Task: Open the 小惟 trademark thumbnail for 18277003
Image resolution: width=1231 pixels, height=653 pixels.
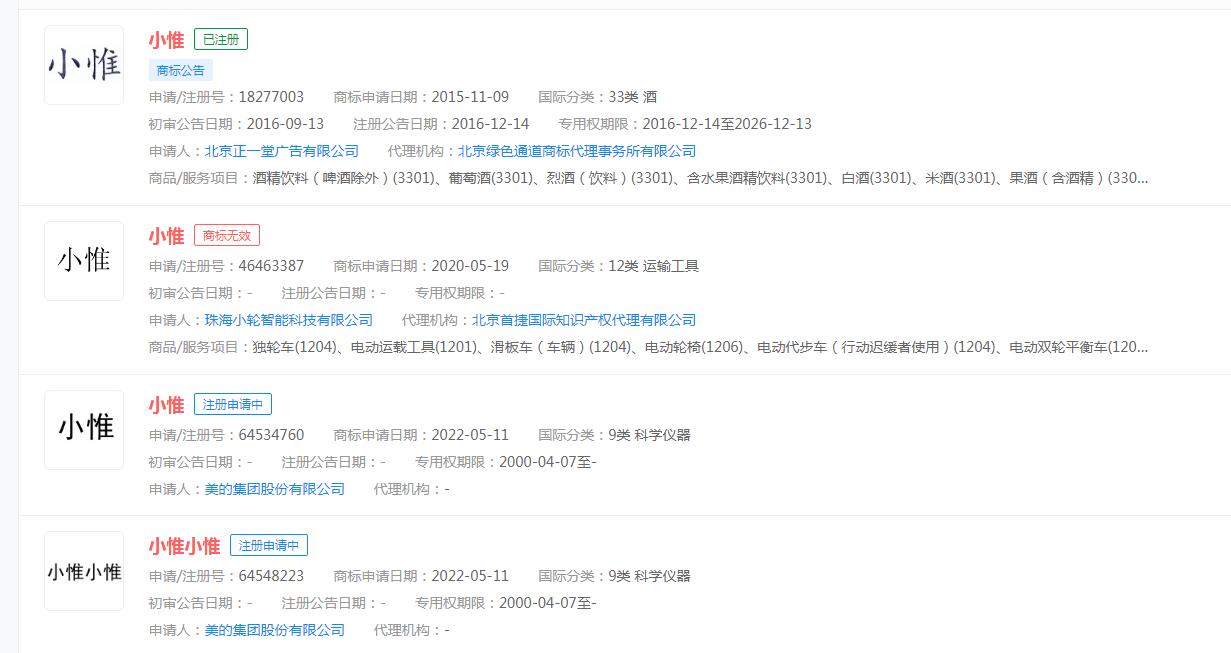Action: point(84,65)
